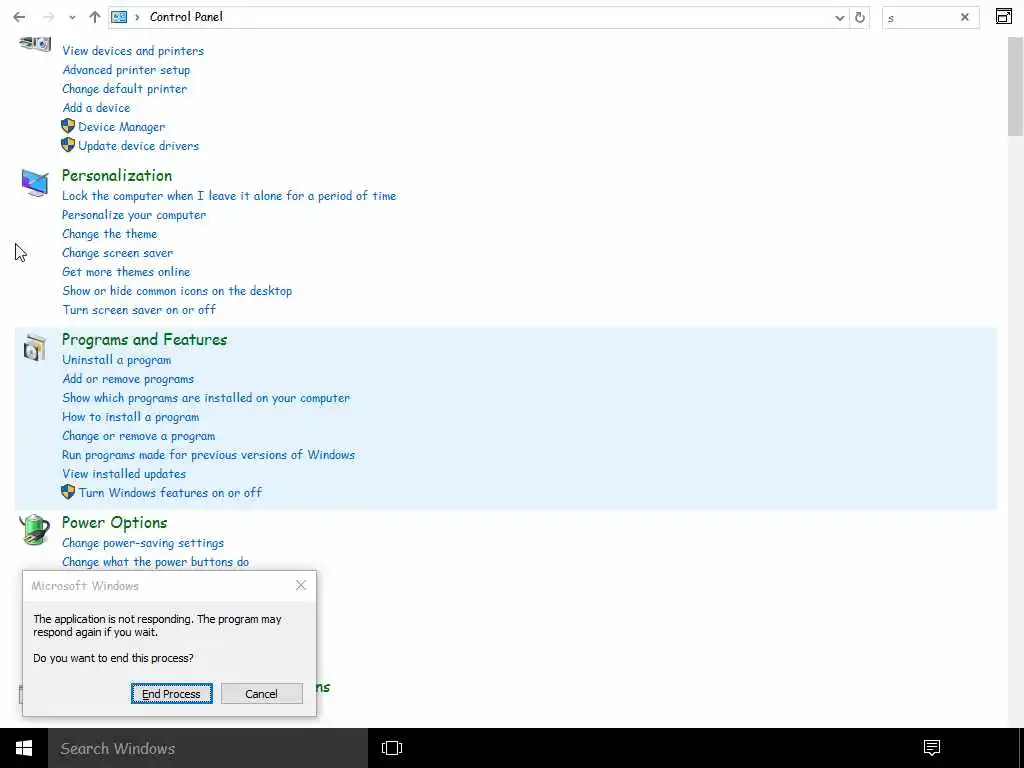Open Uninstall a program
The width and height of the screenshot is (1024, 768).
pos(117,360)
